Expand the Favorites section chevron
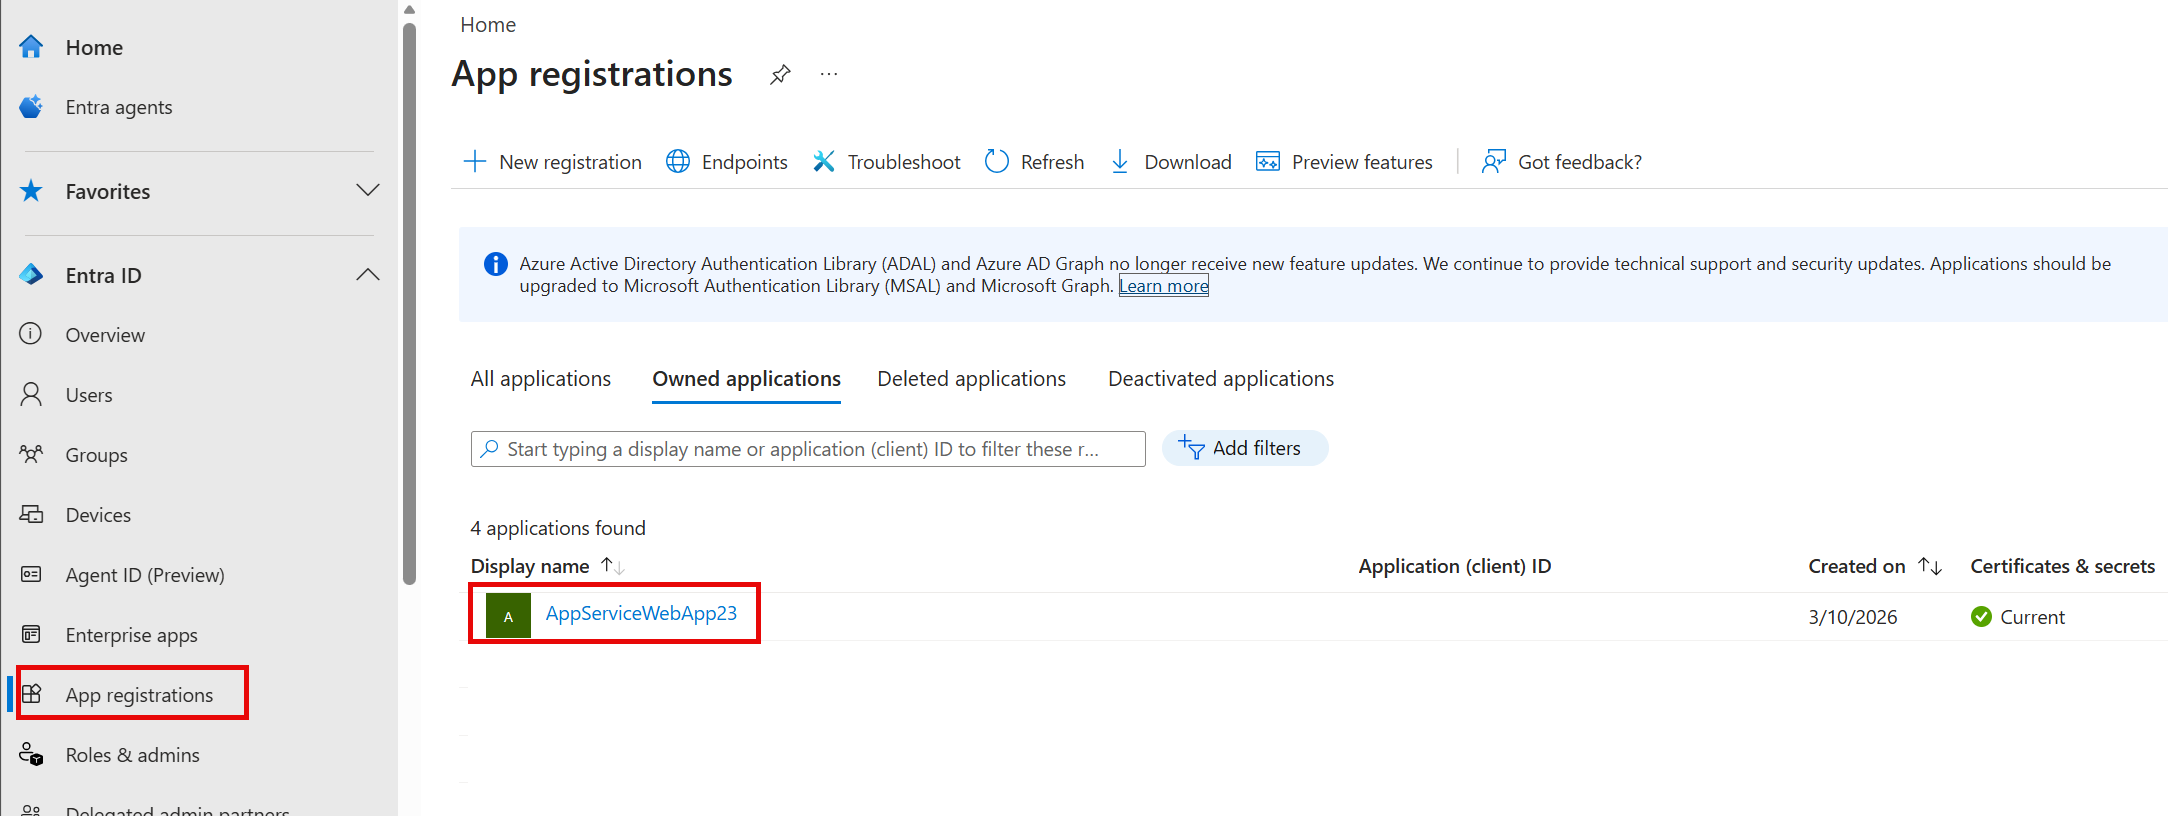 coord(368,190)
